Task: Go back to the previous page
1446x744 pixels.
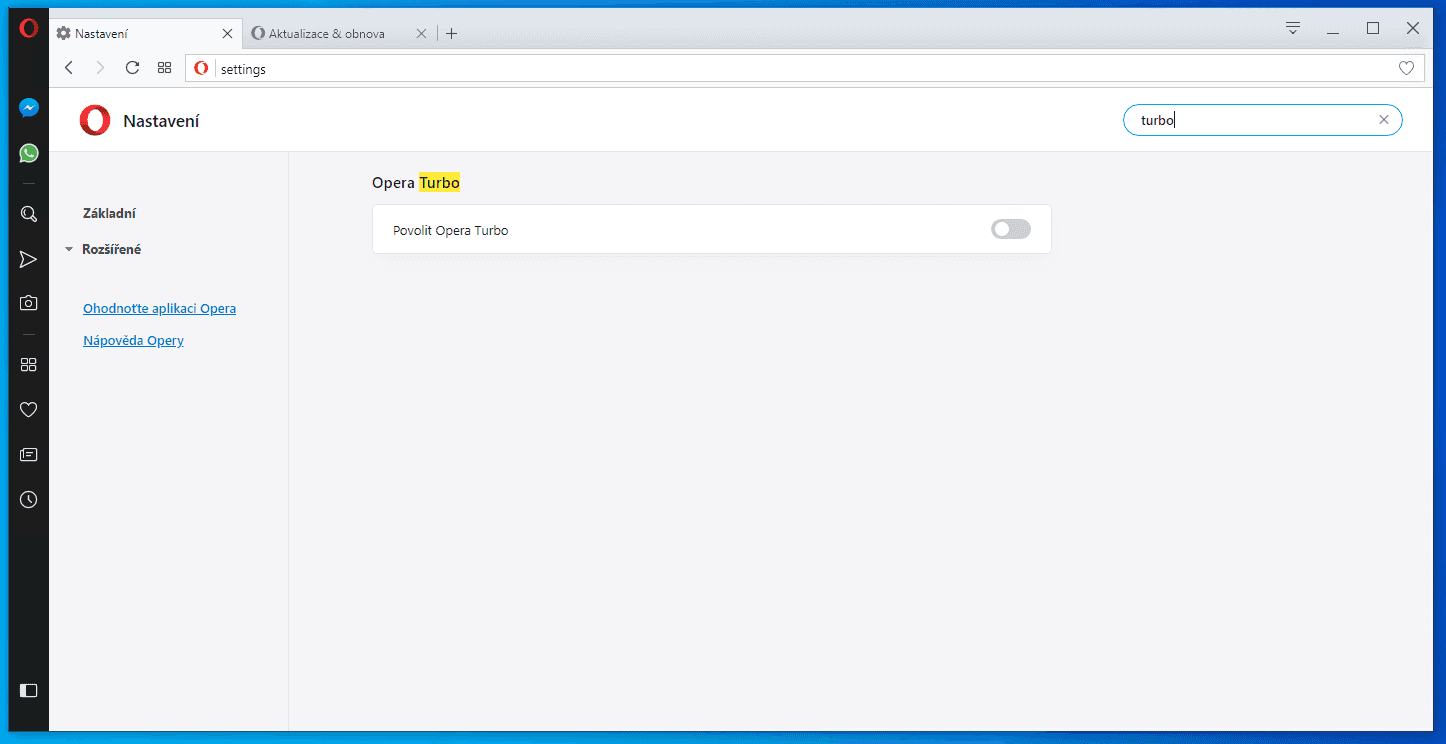Action: (69, 68)
